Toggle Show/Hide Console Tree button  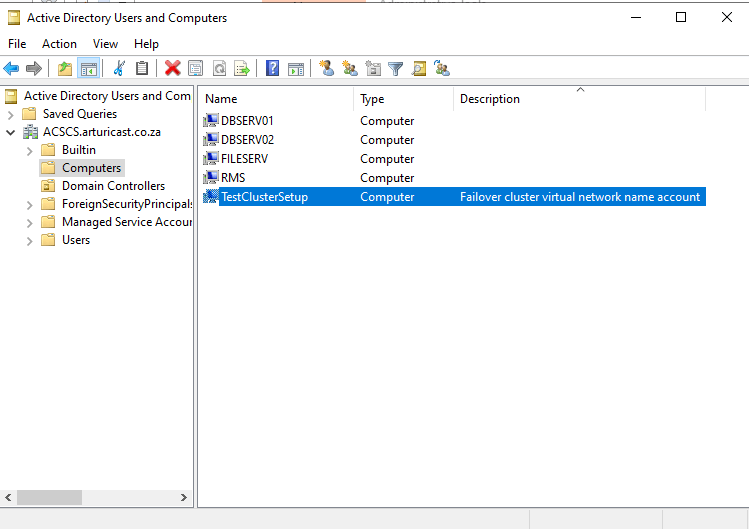point(88,68)
